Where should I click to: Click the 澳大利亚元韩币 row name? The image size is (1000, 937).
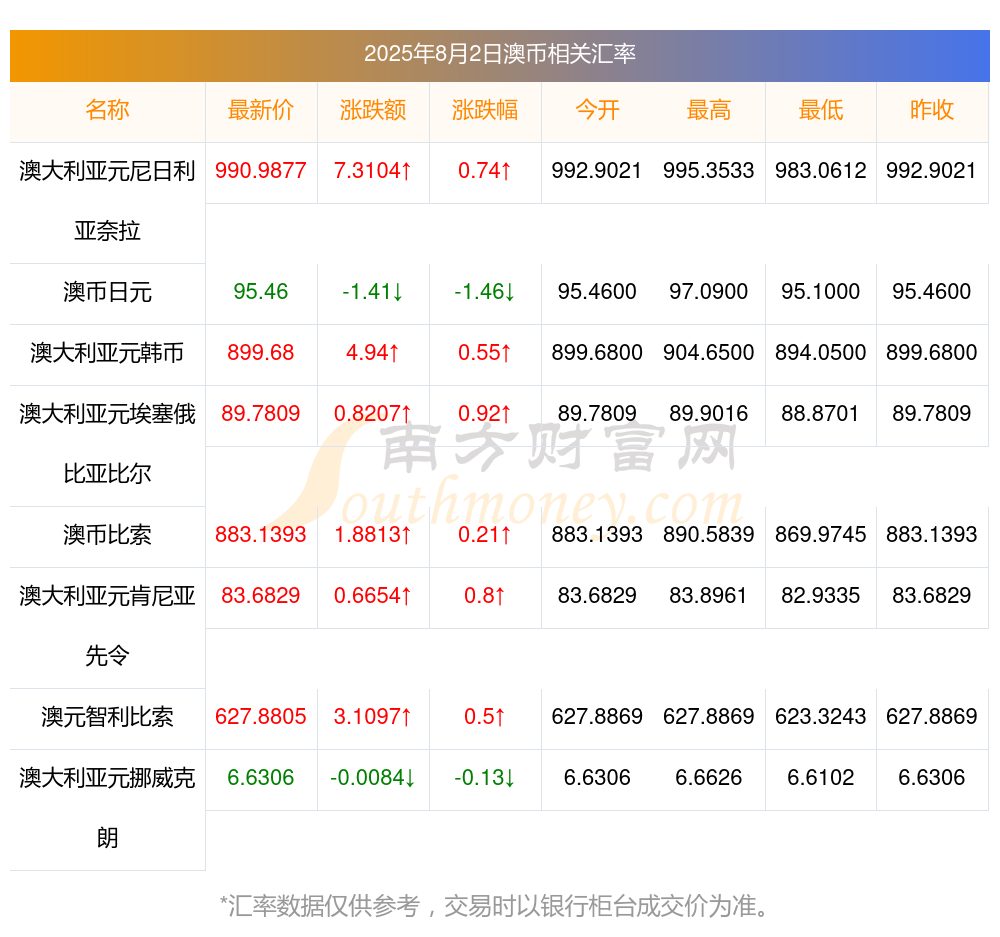point(107,353)
